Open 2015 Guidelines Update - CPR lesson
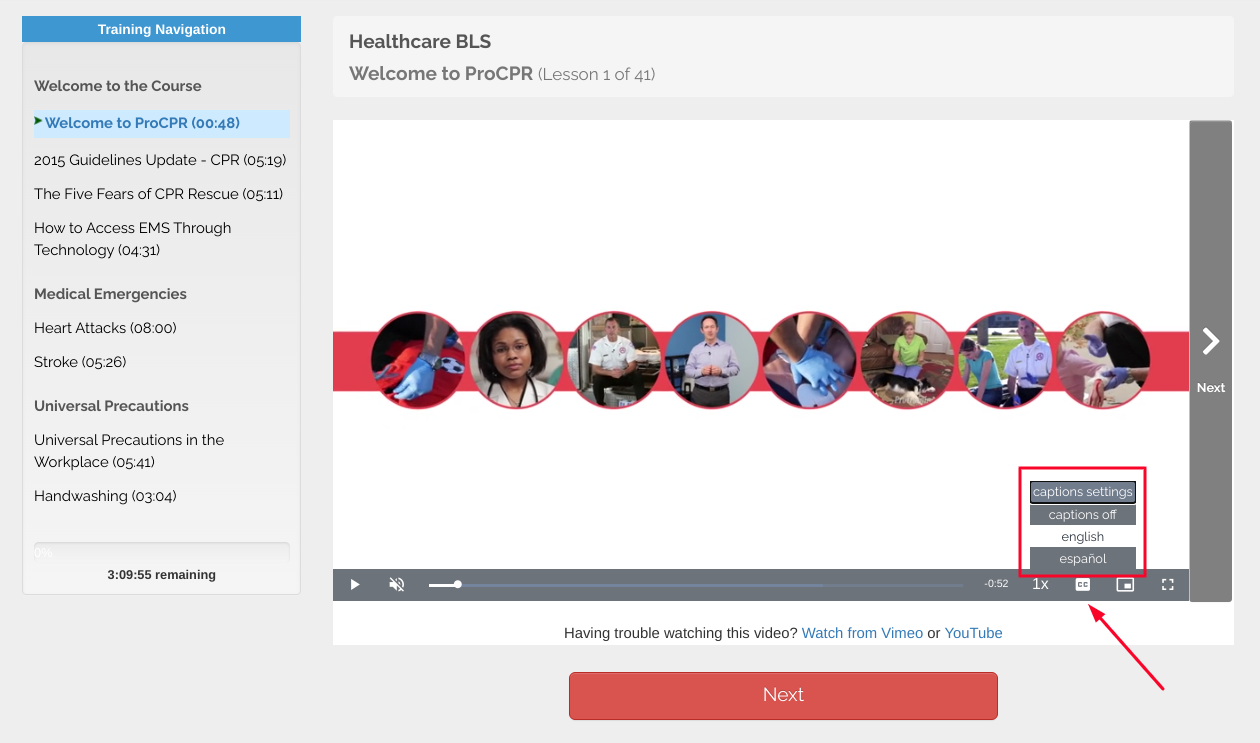The width and height of the screenshot is (1260, 743). 161,160
